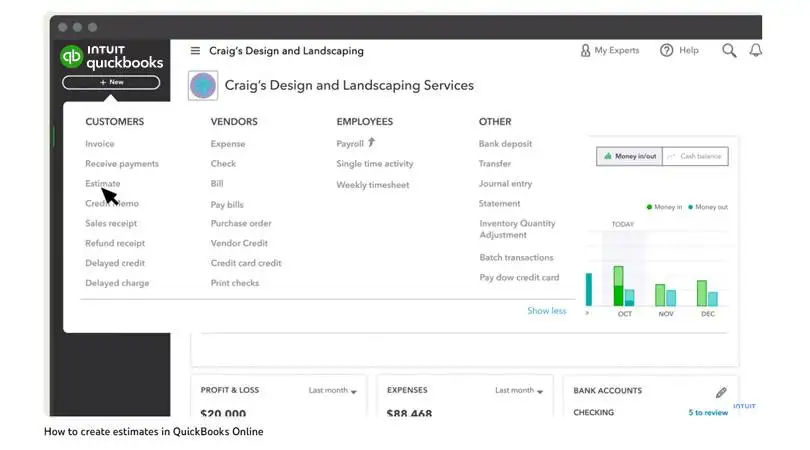
Task: Open the notifications bell
Action: point(756,50)
